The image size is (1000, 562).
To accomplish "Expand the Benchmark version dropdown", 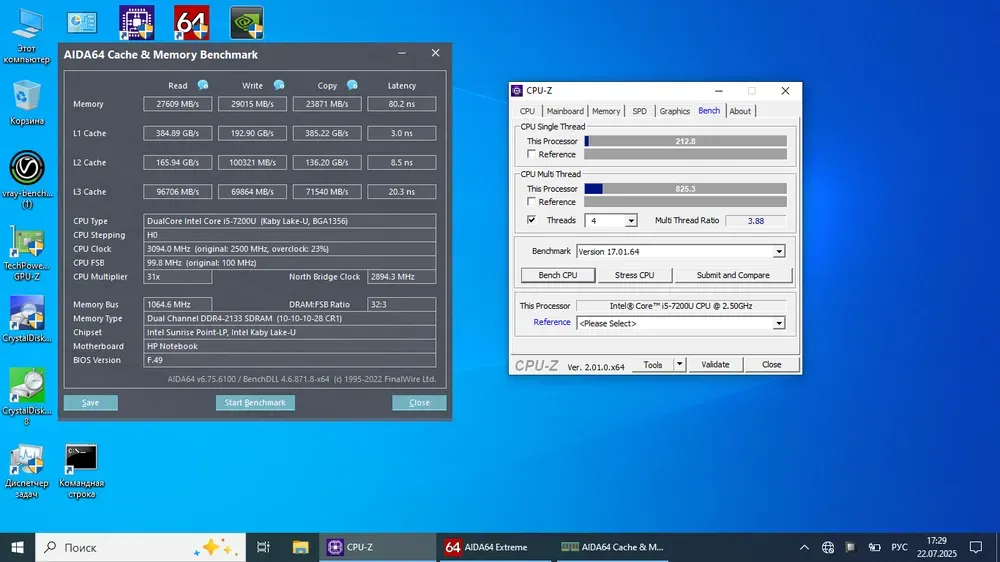I will pos(779,252).
